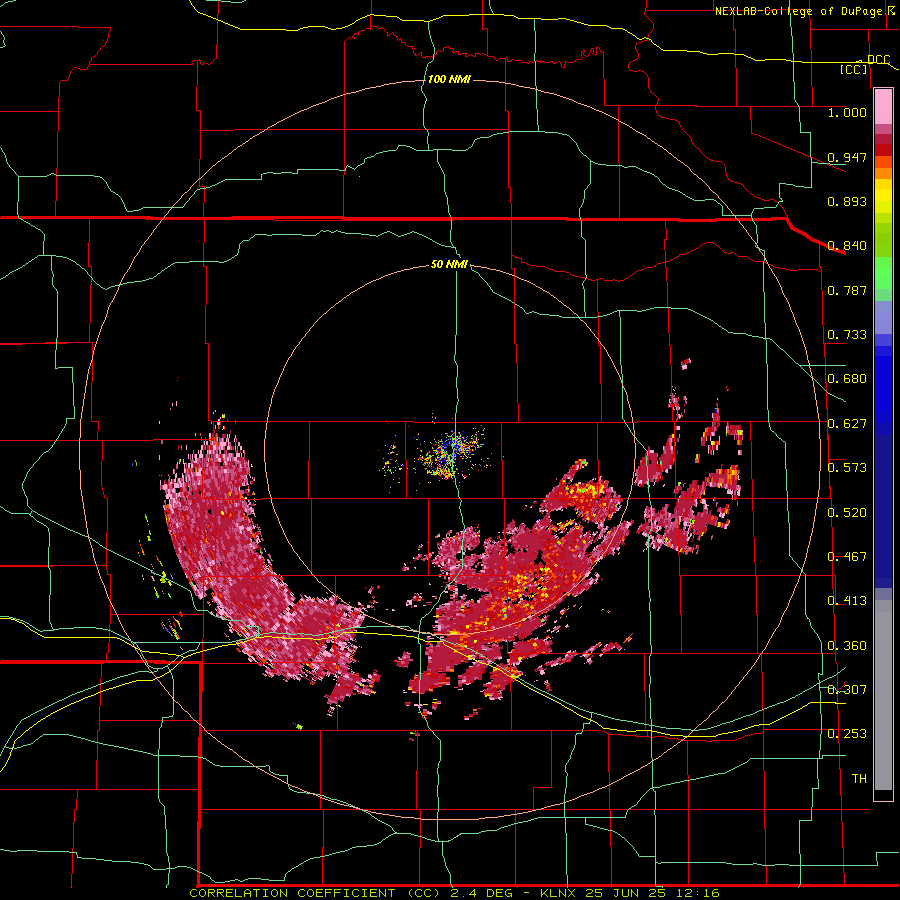900x900 pixels.
Task: Click the 1.000 value on the color scale
Action: click(847, 112)
